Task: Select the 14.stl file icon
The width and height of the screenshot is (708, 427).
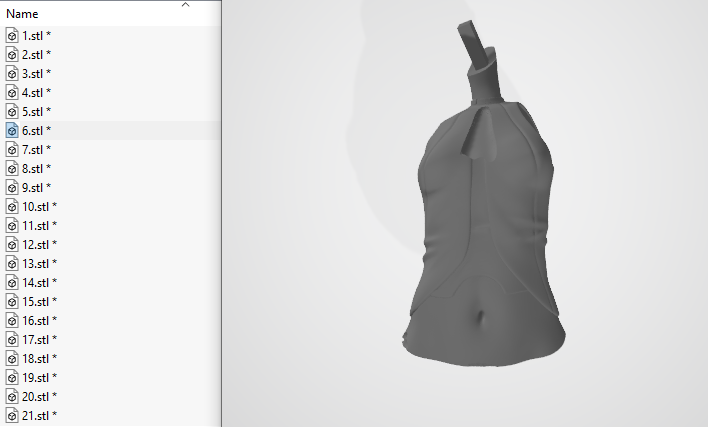Action: pos(12,282)
